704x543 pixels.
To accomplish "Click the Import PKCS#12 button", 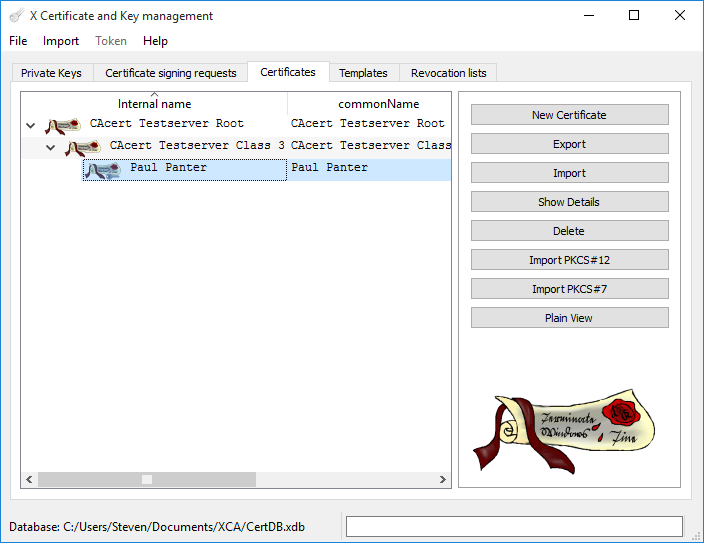I will [x=569, y=260].
